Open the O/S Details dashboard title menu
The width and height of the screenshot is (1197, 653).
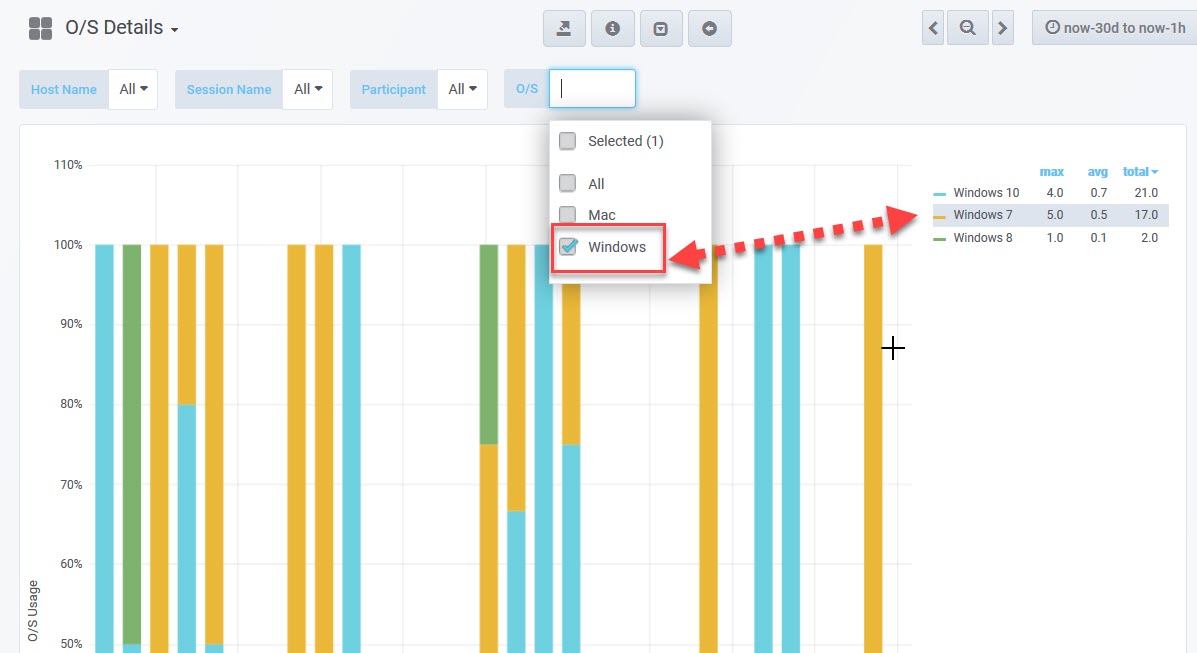121,28
